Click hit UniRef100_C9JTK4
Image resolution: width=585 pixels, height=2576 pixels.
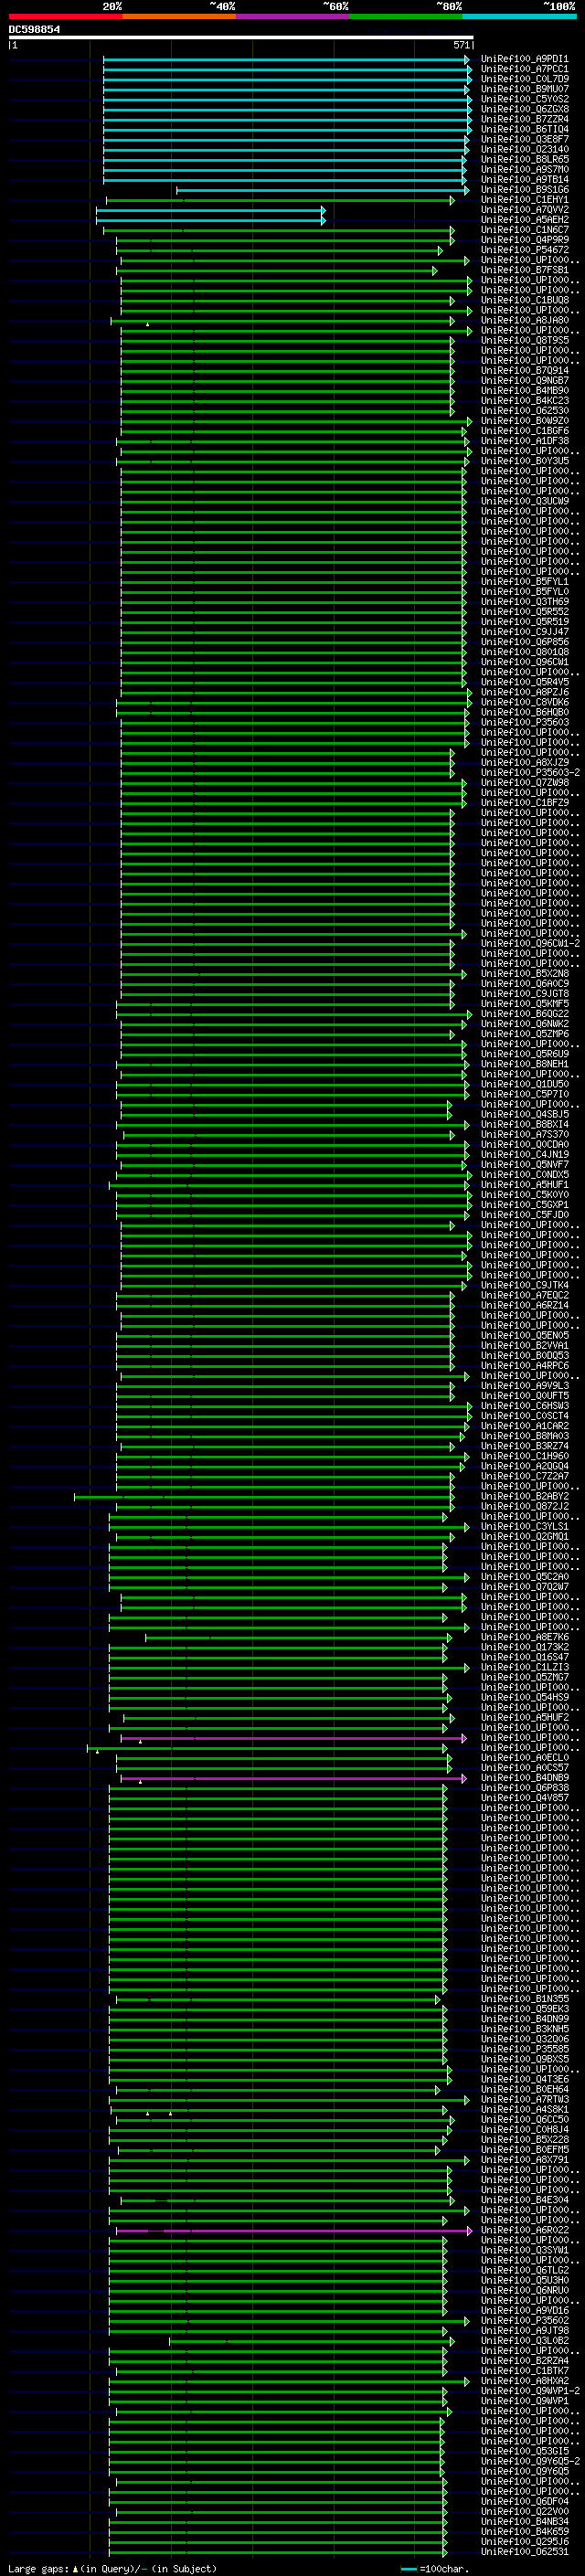524,1286
